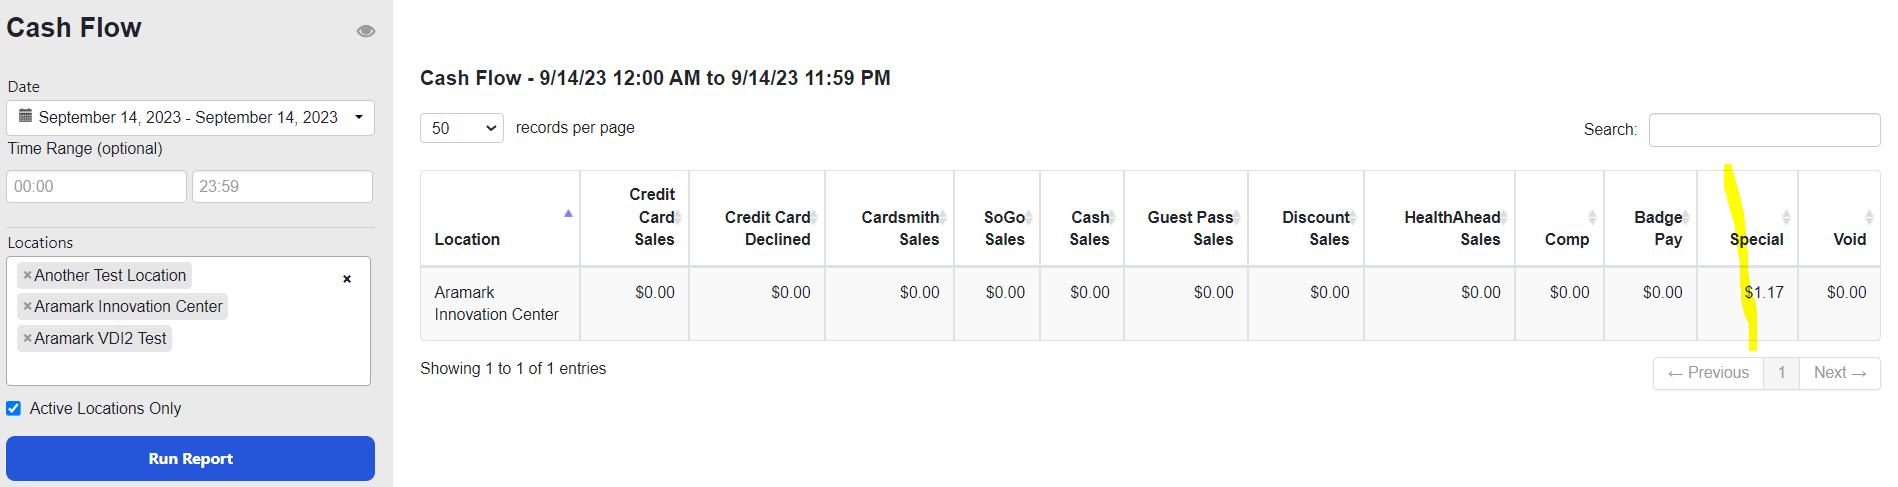Sort table by Location column arrow

tap(568, 213)
